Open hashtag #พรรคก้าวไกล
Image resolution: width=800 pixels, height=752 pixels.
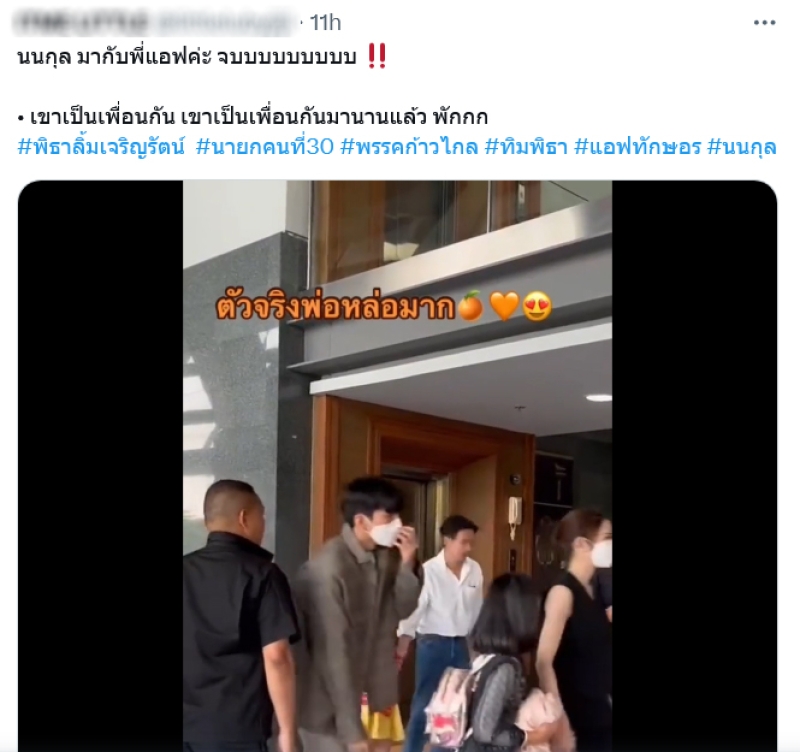point(409,146)
